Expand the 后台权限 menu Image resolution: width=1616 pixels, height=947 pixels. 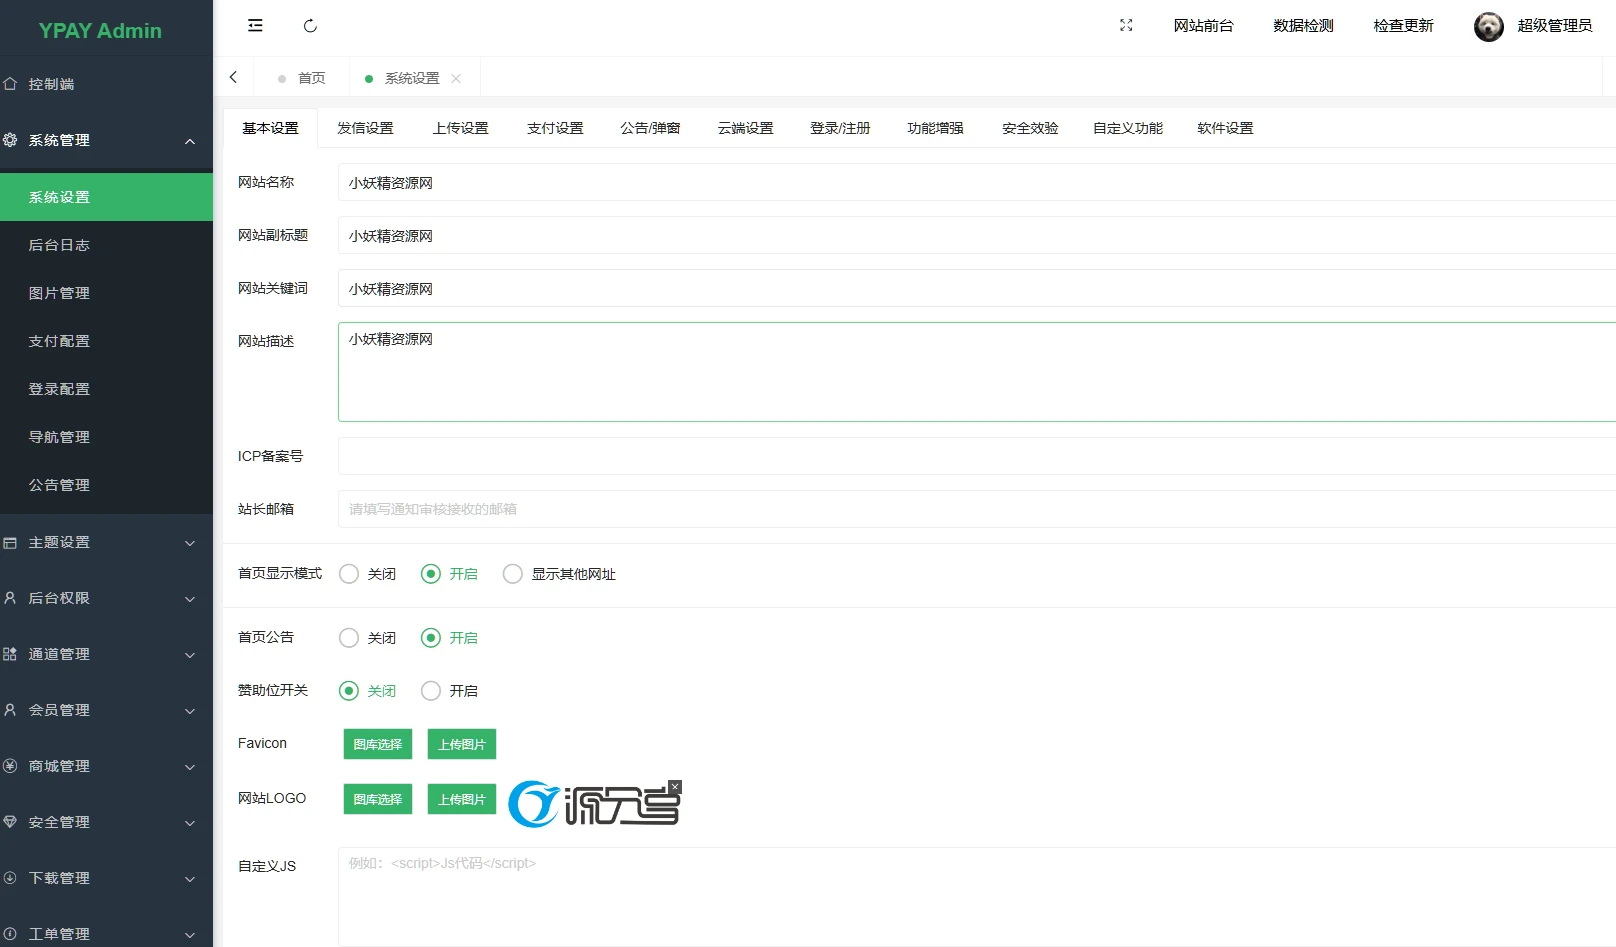[190, 599]
